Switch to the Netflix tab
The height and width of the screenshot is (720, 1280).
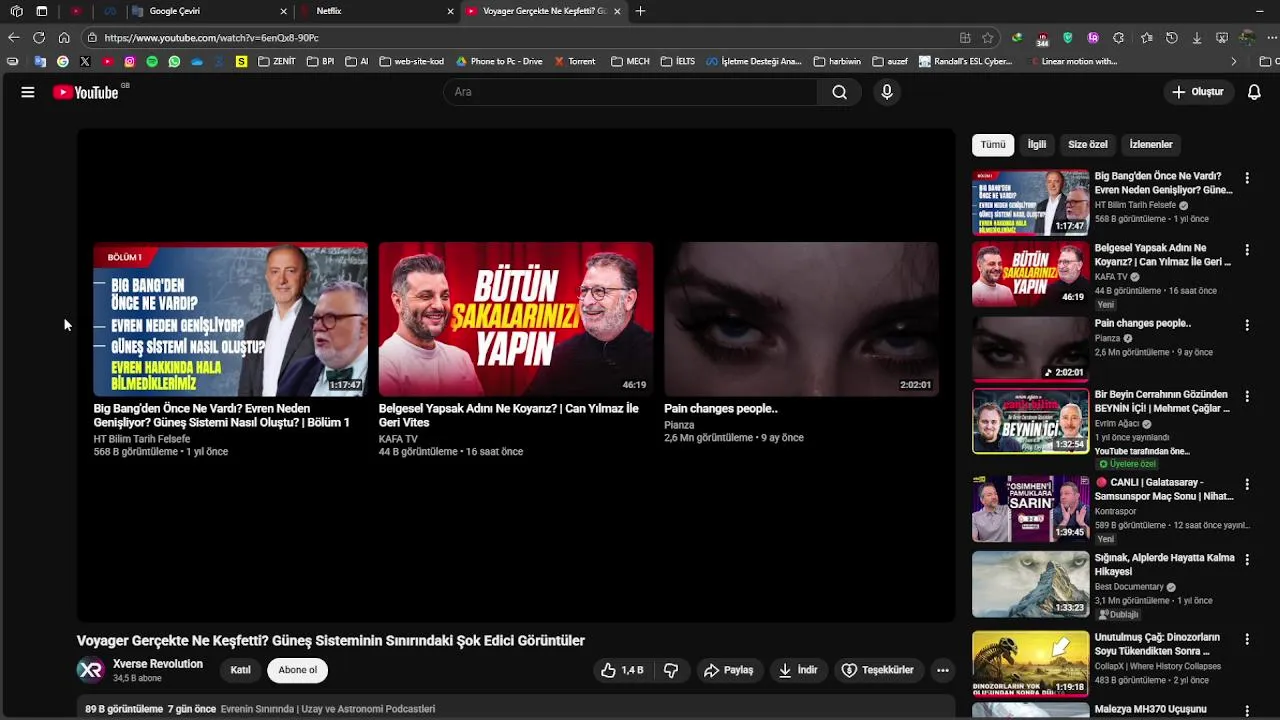pyautogui.click(x=375, y=11)
